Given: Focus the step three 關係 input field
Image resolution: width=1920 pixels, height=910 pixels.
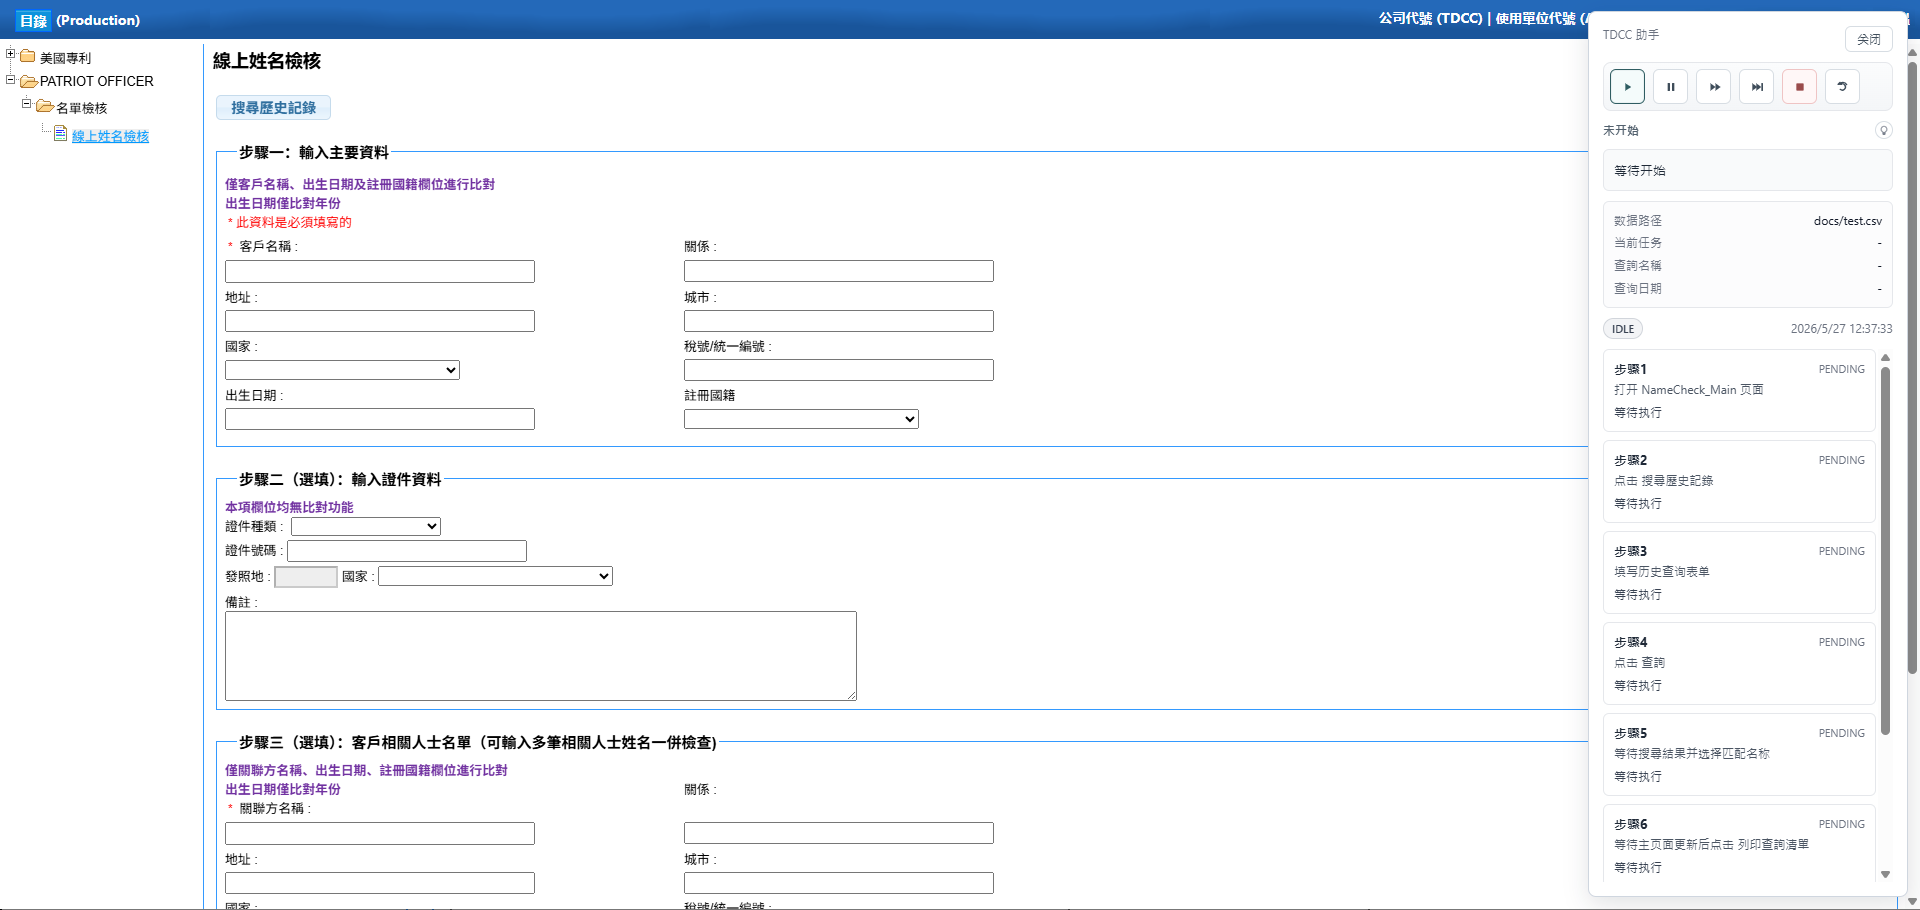Looking at the screenshot, I should (x=839, y=833).
